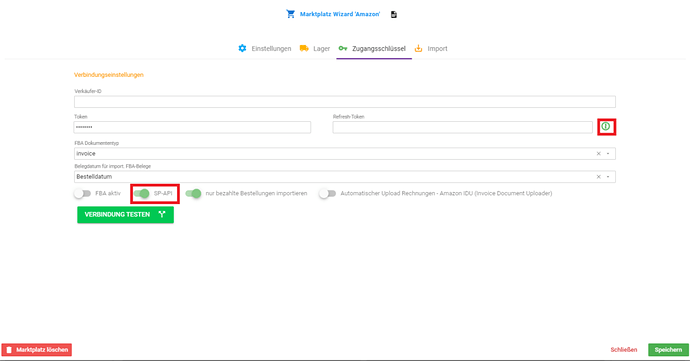
Task: Click the orange download icon for Import
Action: 418,48
